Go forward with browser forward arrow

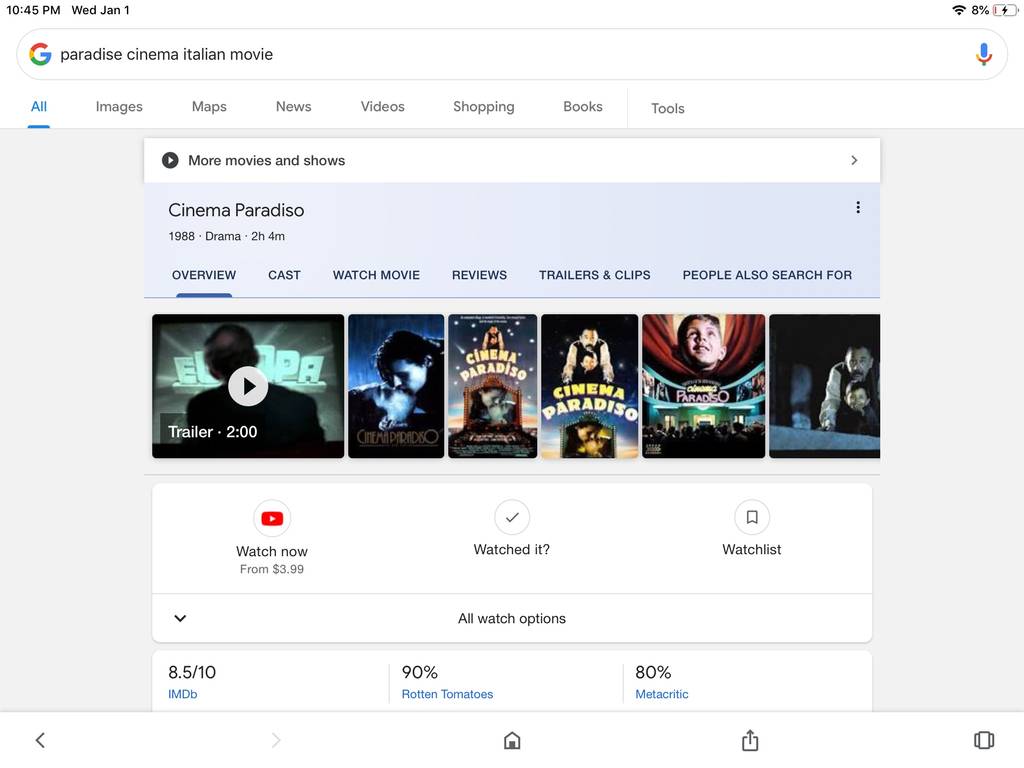(x=276, y=740)
